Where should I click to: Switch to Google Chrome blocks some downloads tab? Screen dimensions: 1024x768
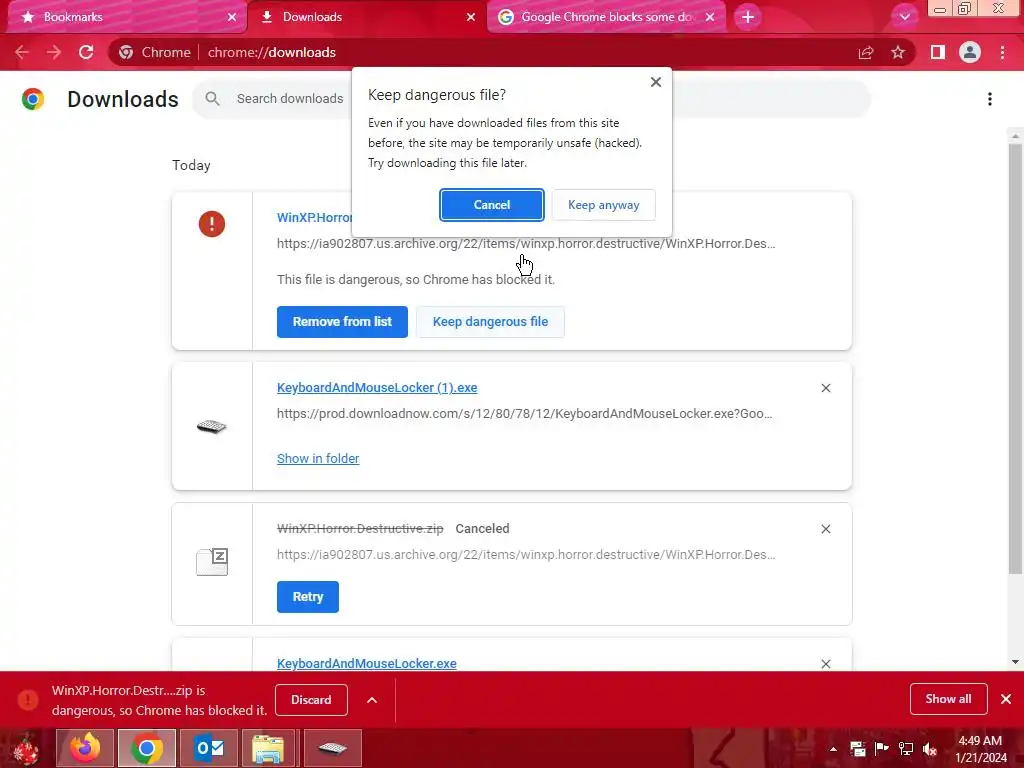pos(606,17)
